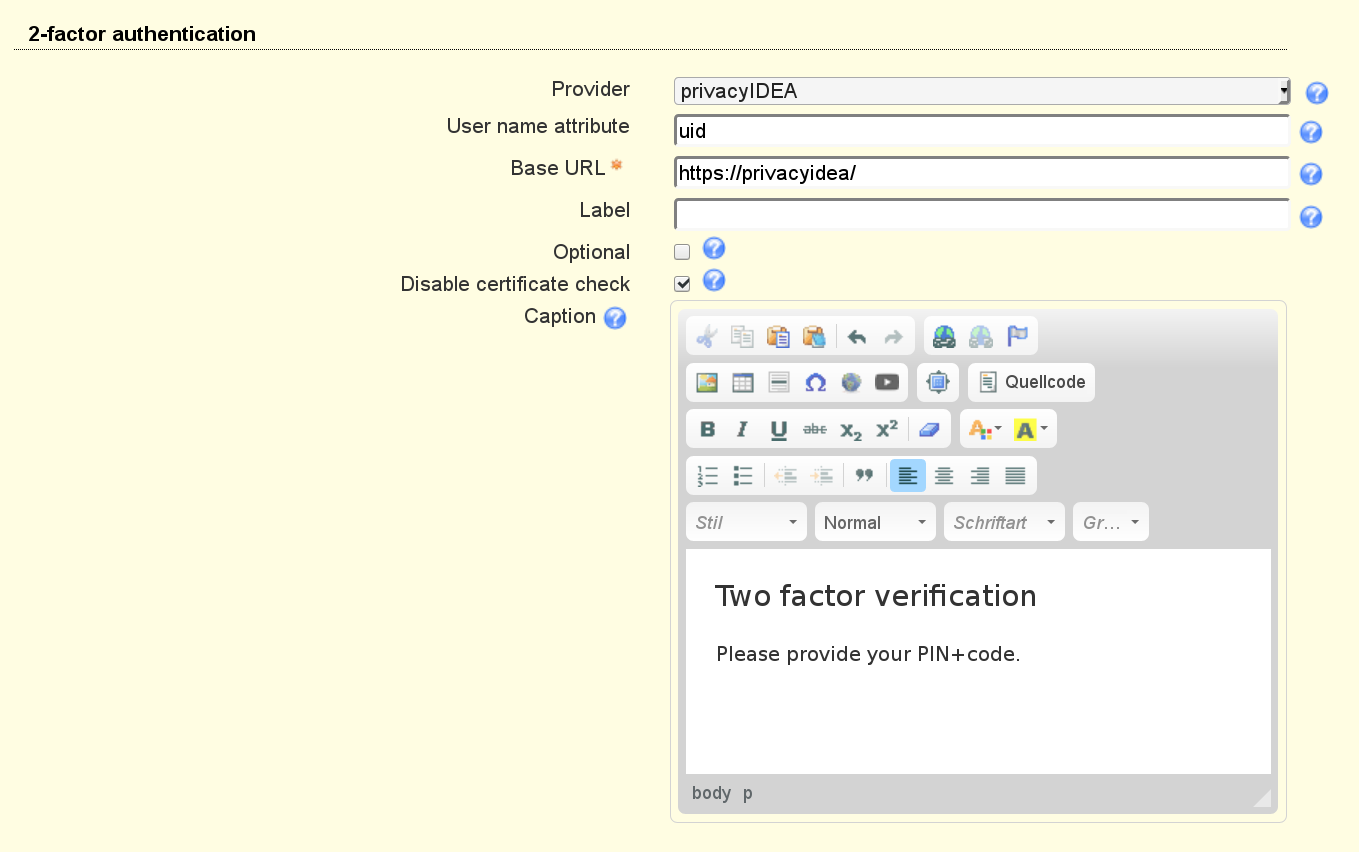The height and width of the screenshot is (852, 1359).
Task: Open the text color picker
Action: [x=984, y=429]
